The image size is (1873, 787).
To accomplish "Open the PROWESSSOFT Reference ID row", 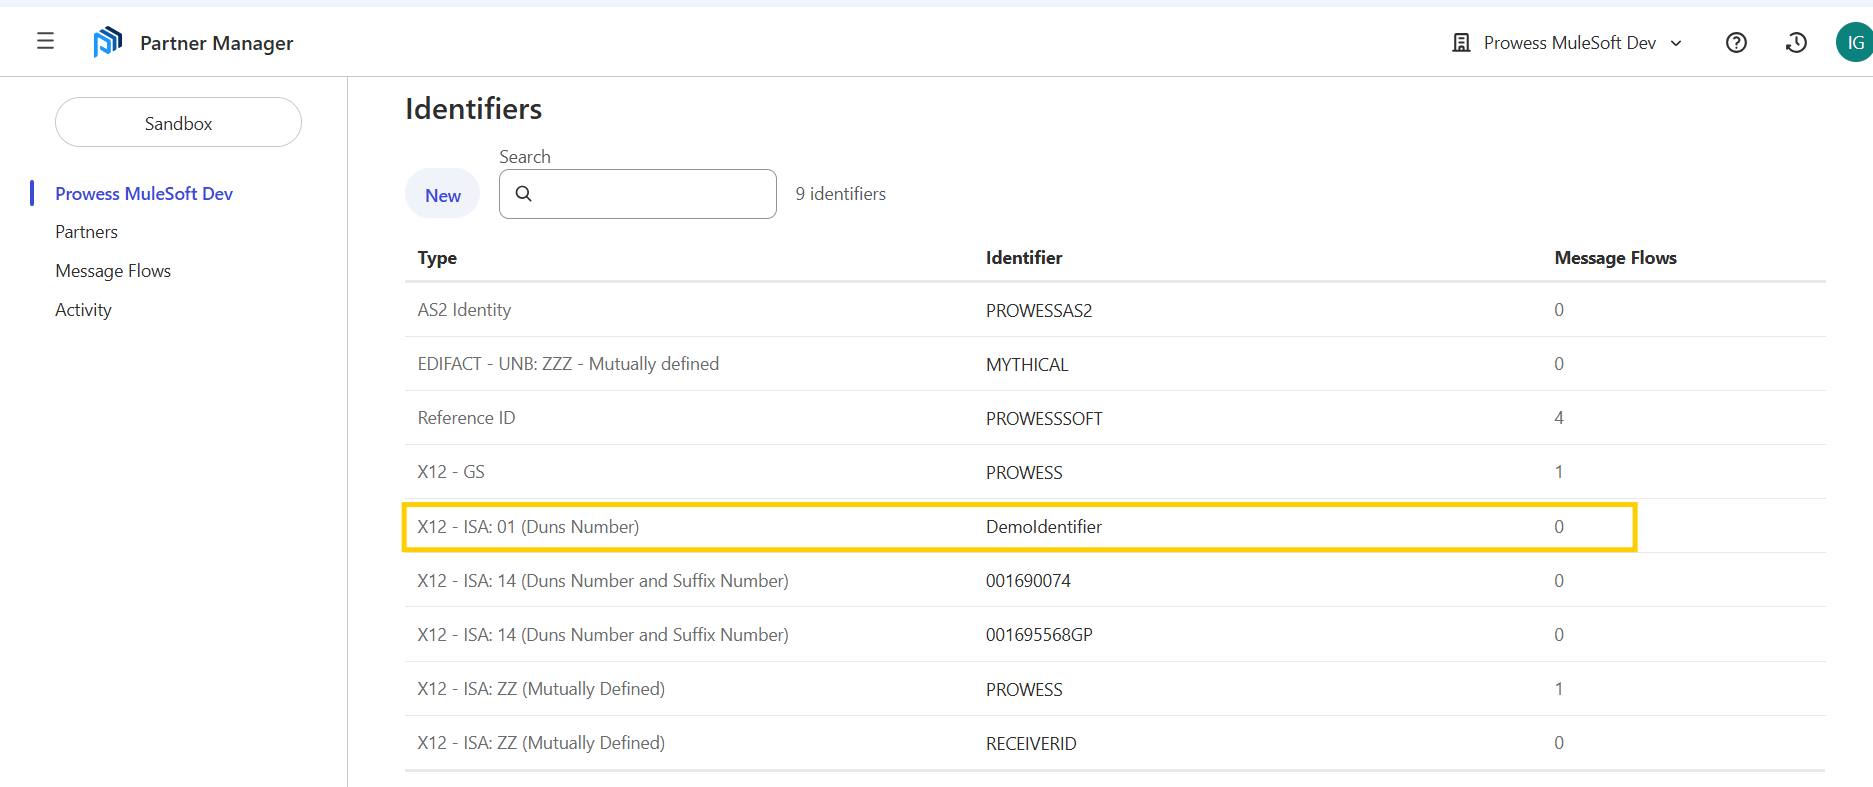I will (1043, 419).
